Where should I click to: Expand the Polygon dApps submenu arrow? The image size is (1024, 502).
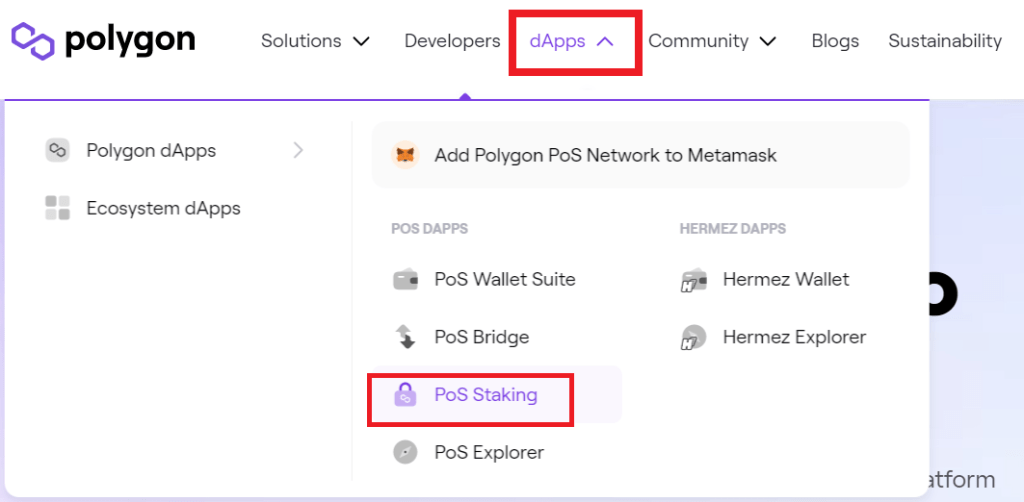pyautogui.click(x=298, y=151)
